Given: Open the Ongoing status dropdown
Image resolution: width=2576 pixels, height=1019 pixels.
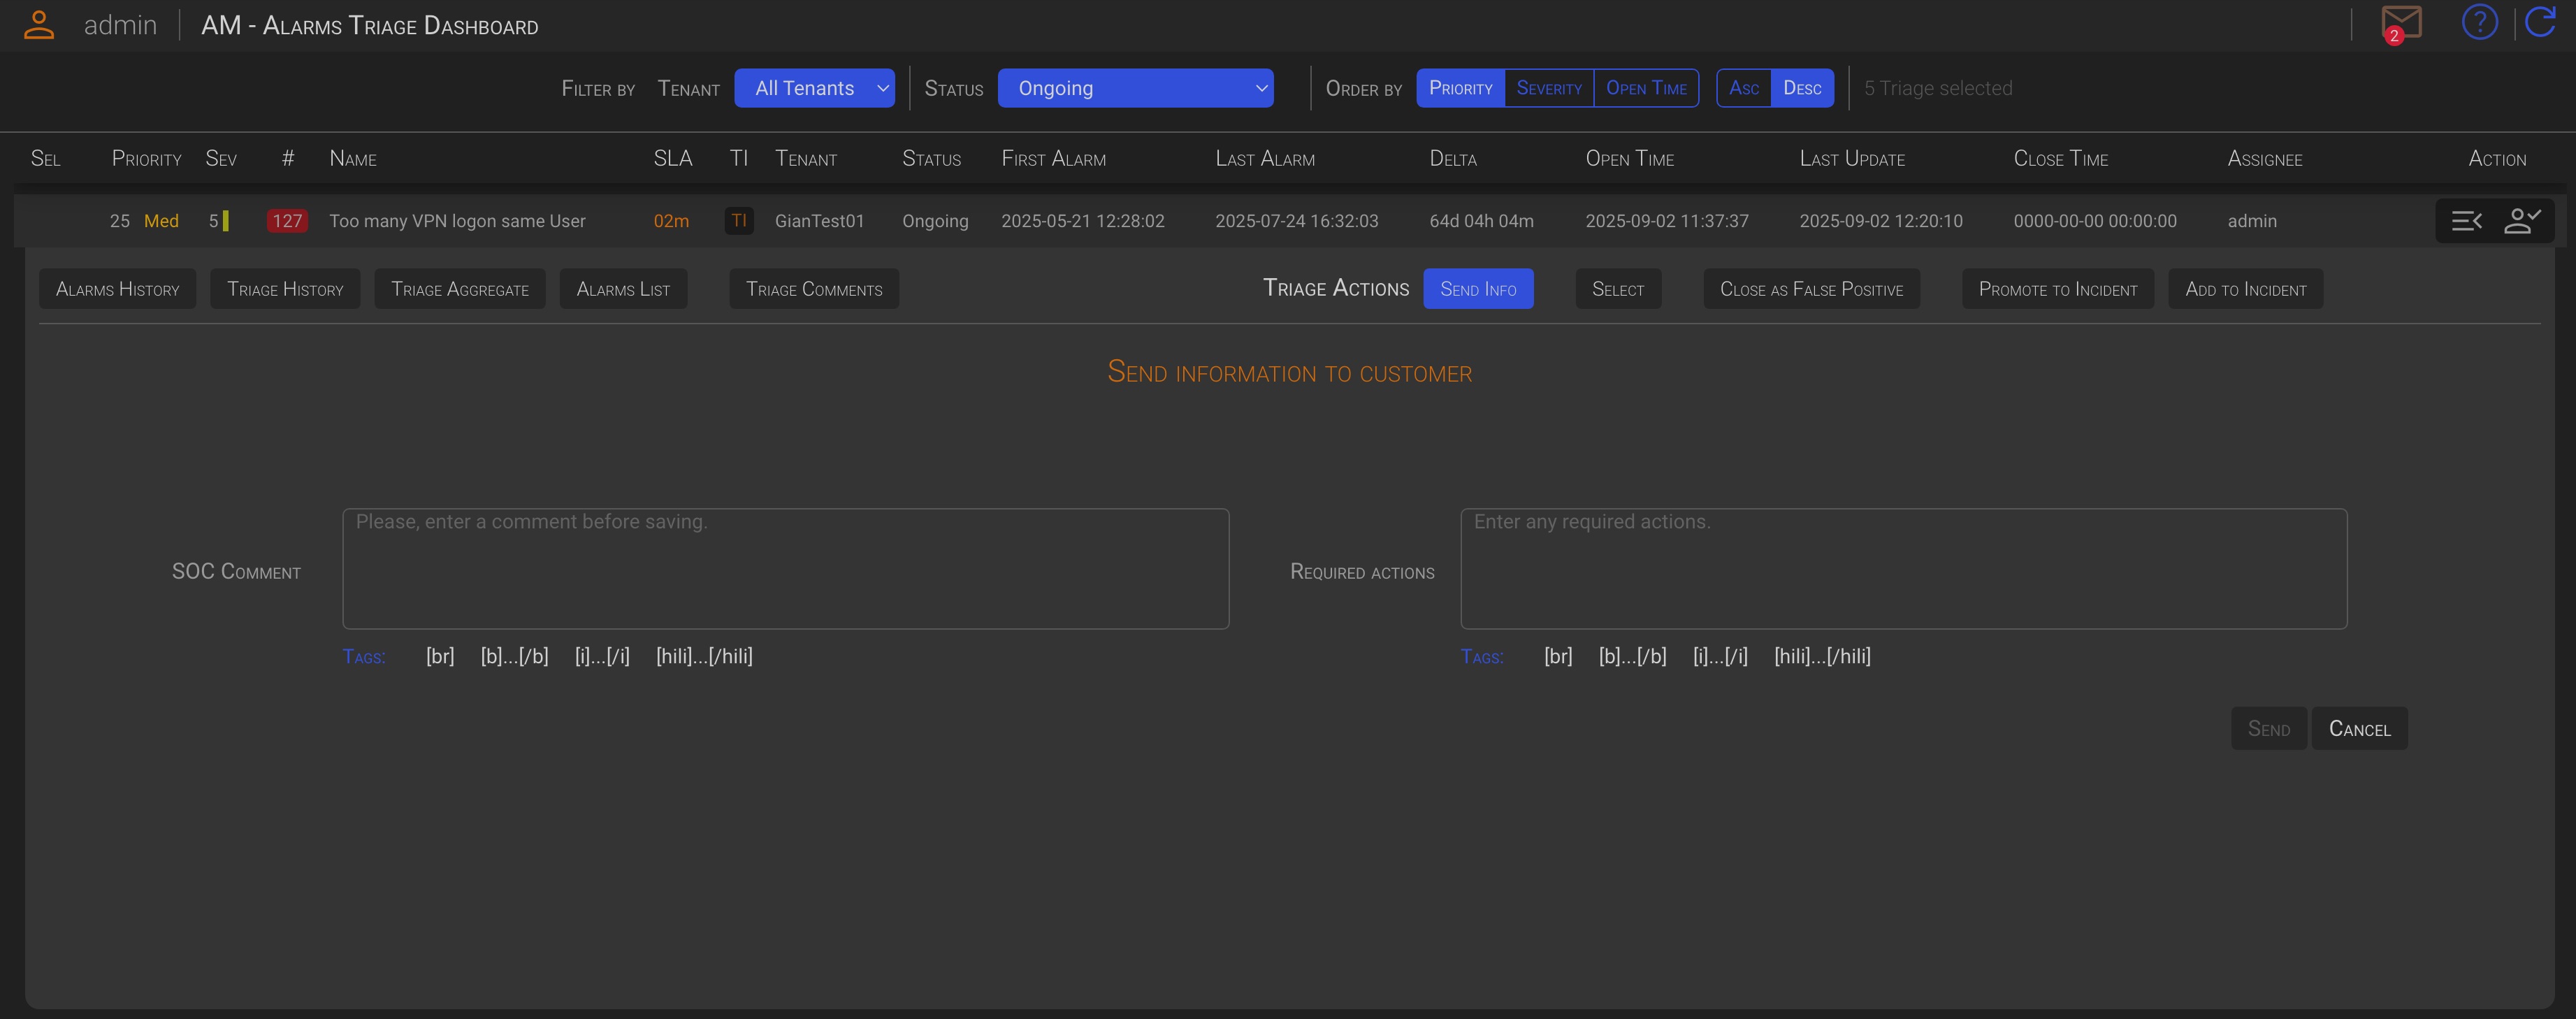Looking at the screenshot, I should (x=1135, y=88).
